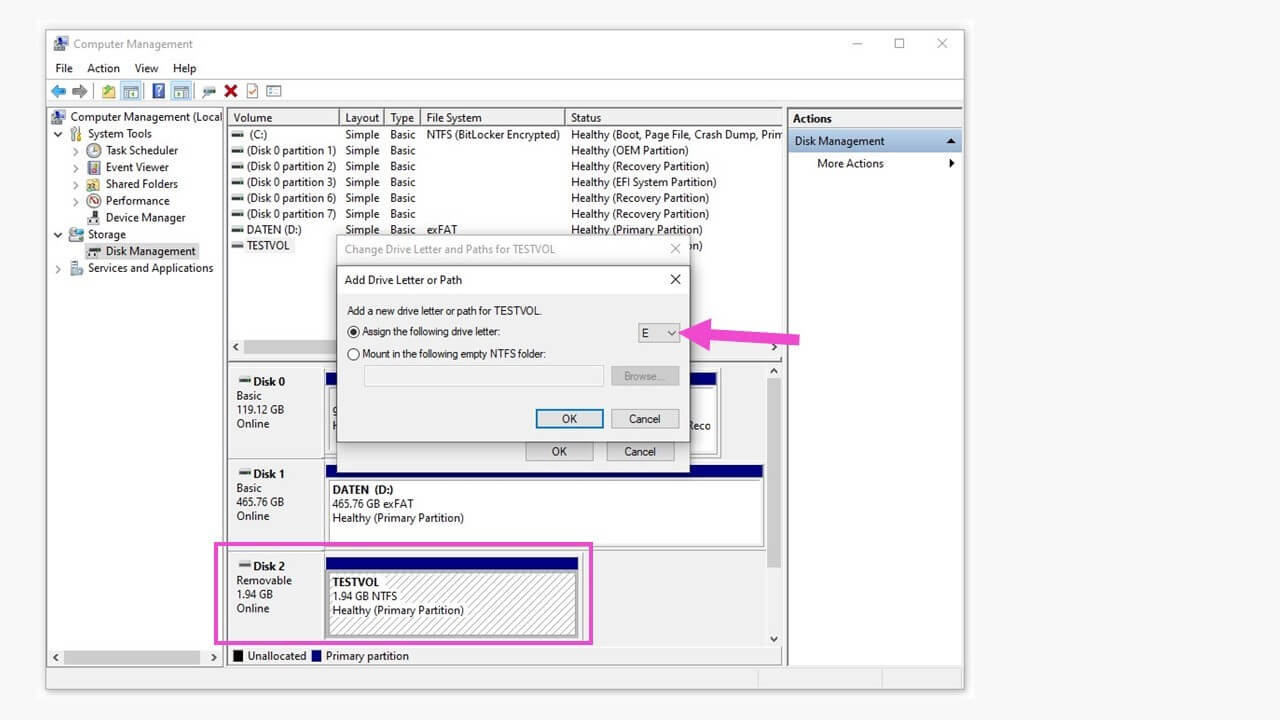
Task: Select 'Assign the following drive letter' radio button
Action: [353, 332]
